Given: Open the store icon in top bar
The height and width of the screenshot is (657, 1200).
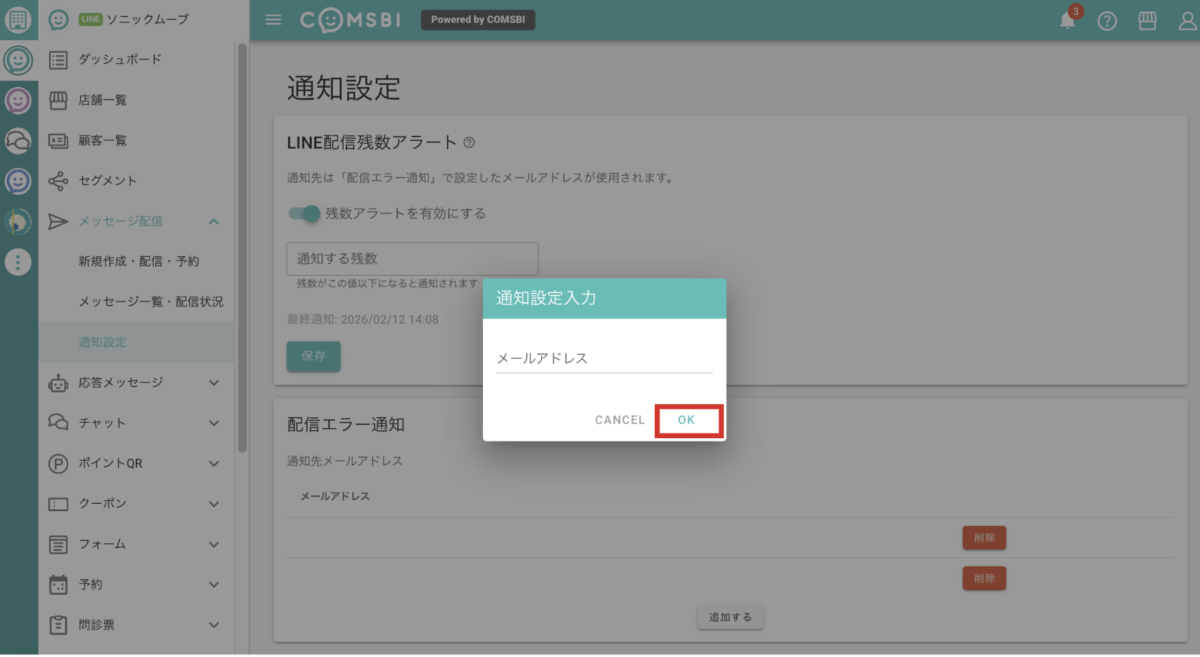Looking at the screenshot, I should pos(1148,21).
